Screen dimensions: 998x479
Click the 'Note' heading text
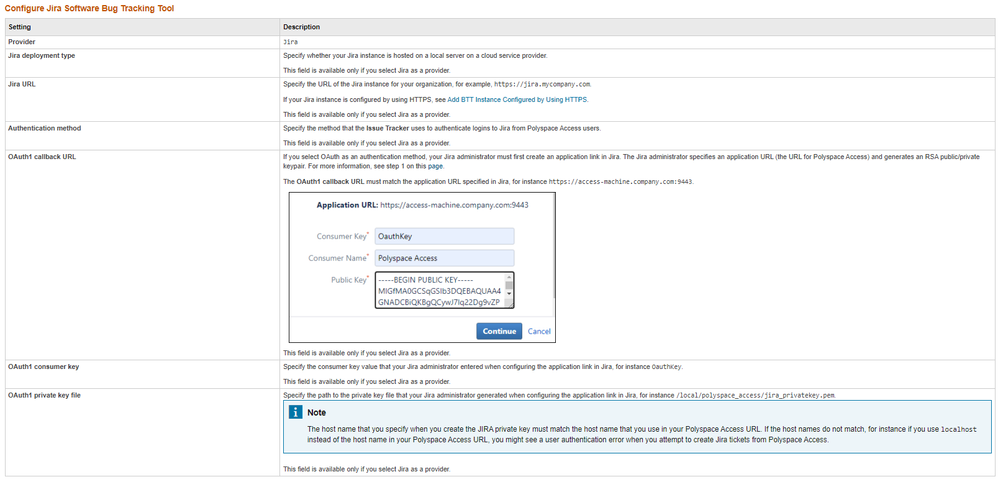pos(316,412)
